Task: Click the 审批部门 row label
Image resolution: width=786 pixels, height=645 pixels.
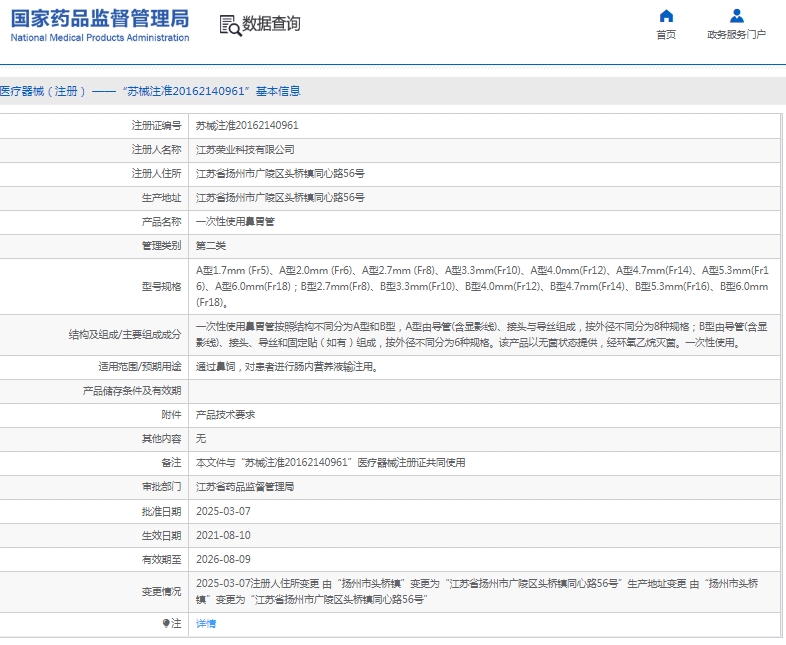Action: pyautogui.click(x=161, y=487)
